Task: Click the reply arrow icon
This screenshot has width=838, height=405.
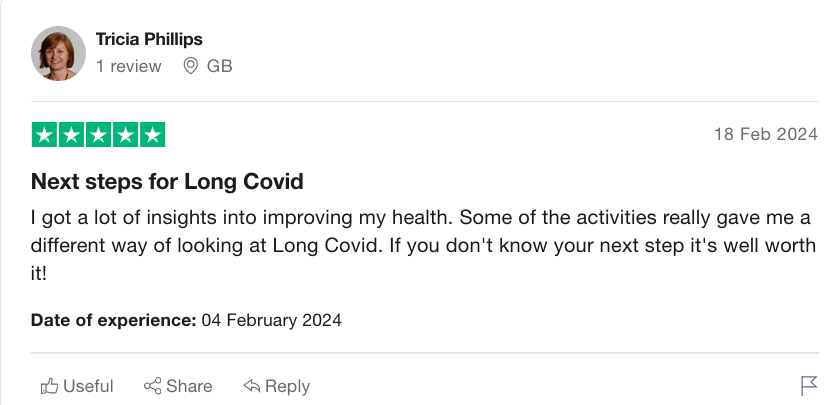Action: pos(251,386)
